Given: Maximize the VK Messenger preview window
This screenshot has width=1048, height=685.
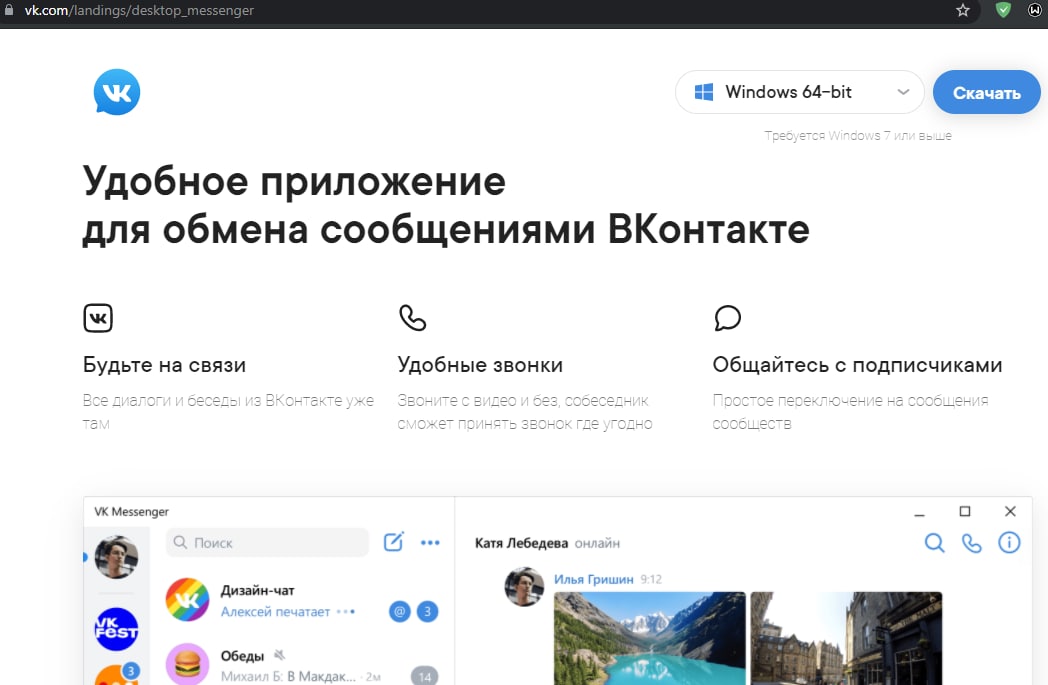Looking at the screenshot, I should tap(964, 511).
